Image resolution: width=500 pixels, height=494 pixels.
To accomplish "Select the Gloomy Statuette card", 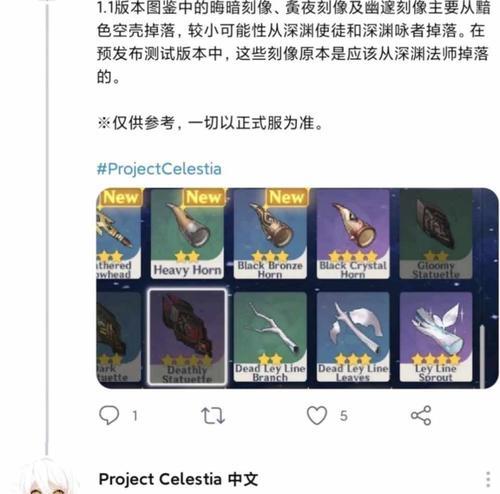I will point(436,234).
